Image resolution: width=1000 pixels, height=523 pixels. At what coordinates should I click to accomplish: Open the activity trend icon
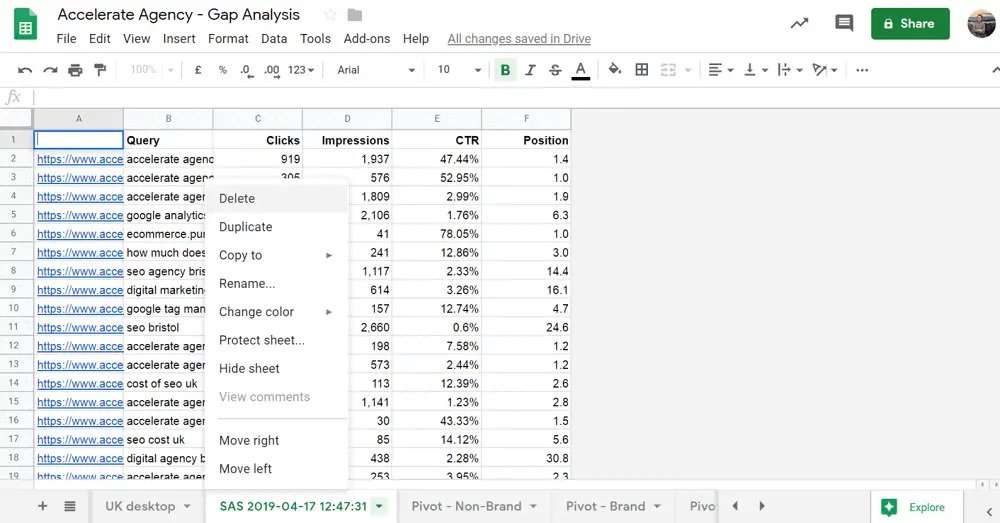click(x=799, y=24)
